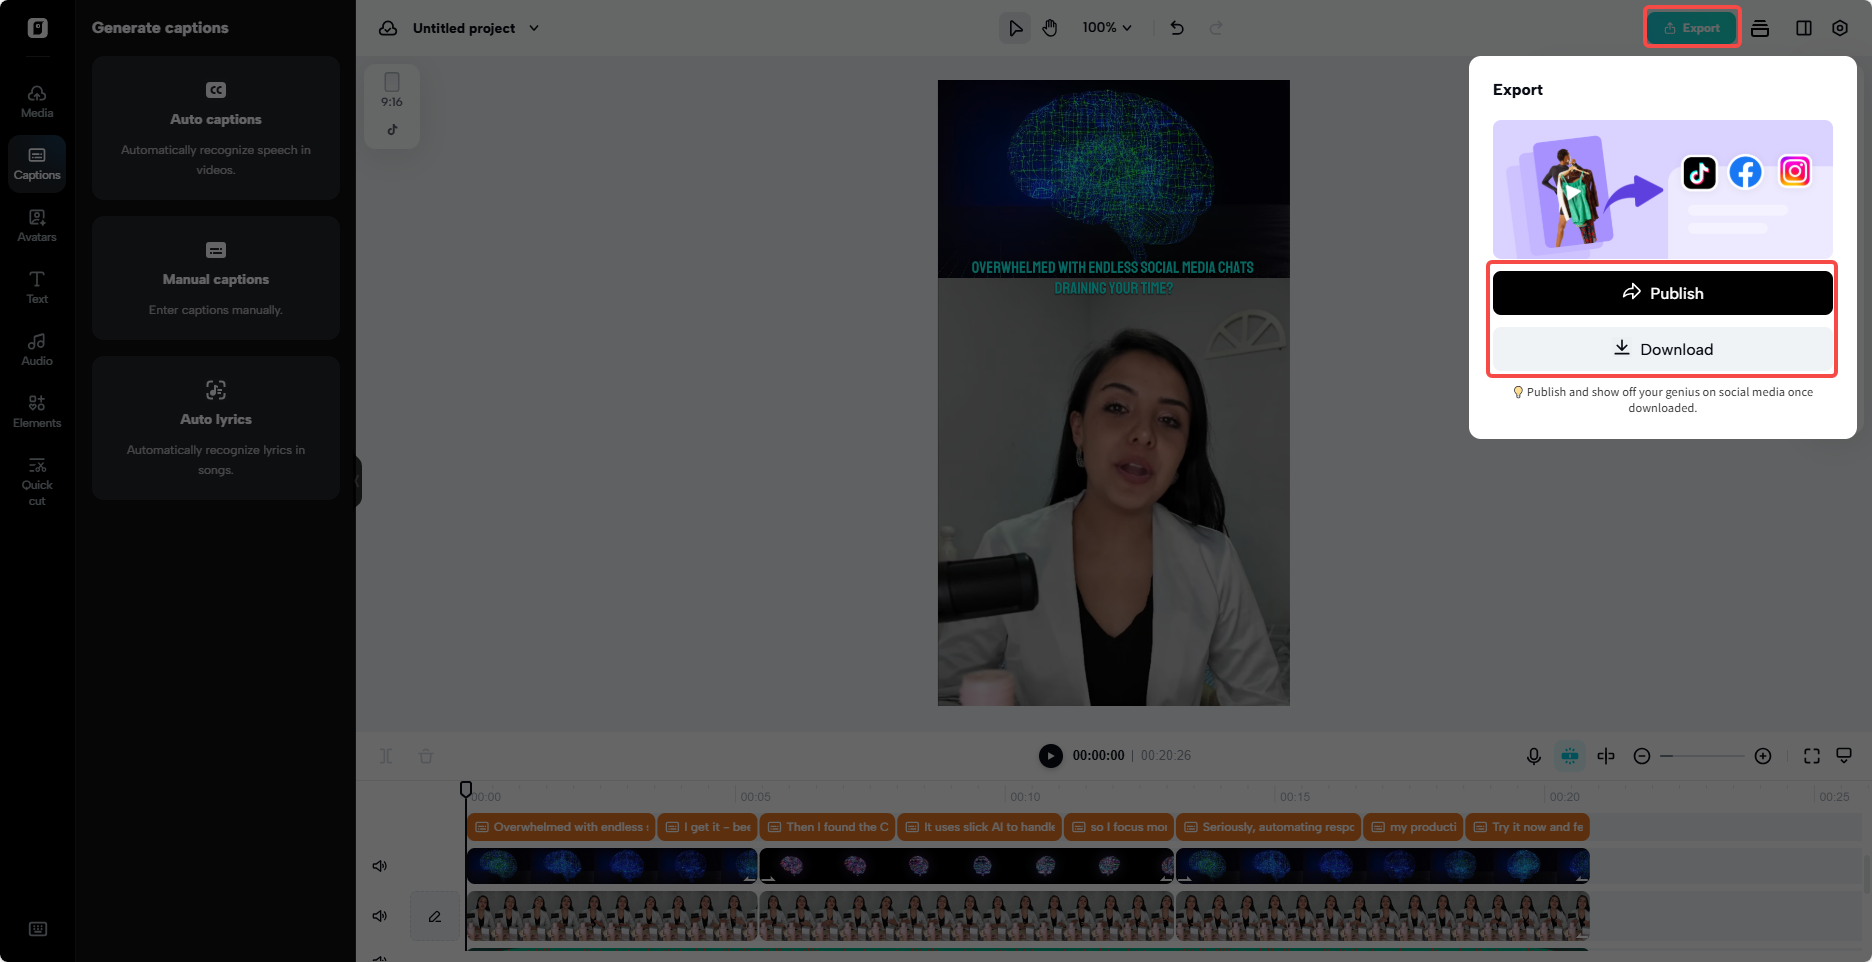Open the Avatars panel
Viewport: 1872px width, 962px height.
(x=37, y=225)
